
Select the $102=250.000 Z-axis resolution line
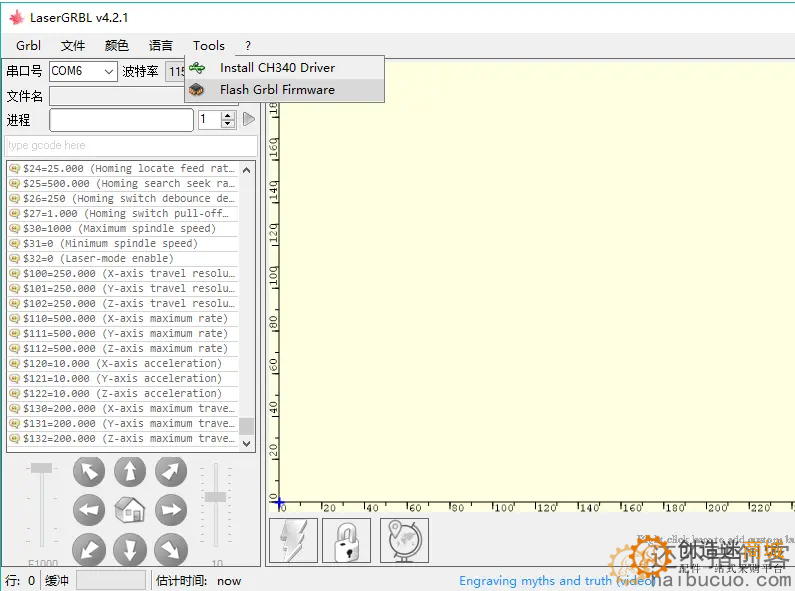[x=123, y=304]
